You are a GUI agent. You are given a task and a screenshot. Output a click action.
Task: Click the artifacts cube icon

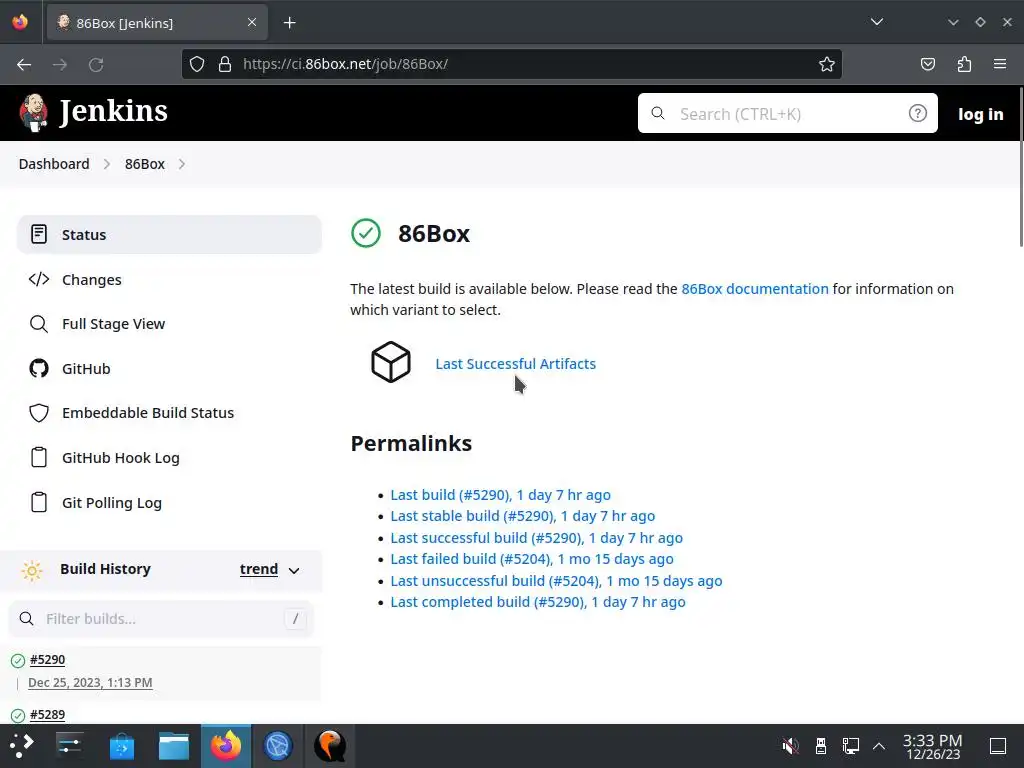391,362
